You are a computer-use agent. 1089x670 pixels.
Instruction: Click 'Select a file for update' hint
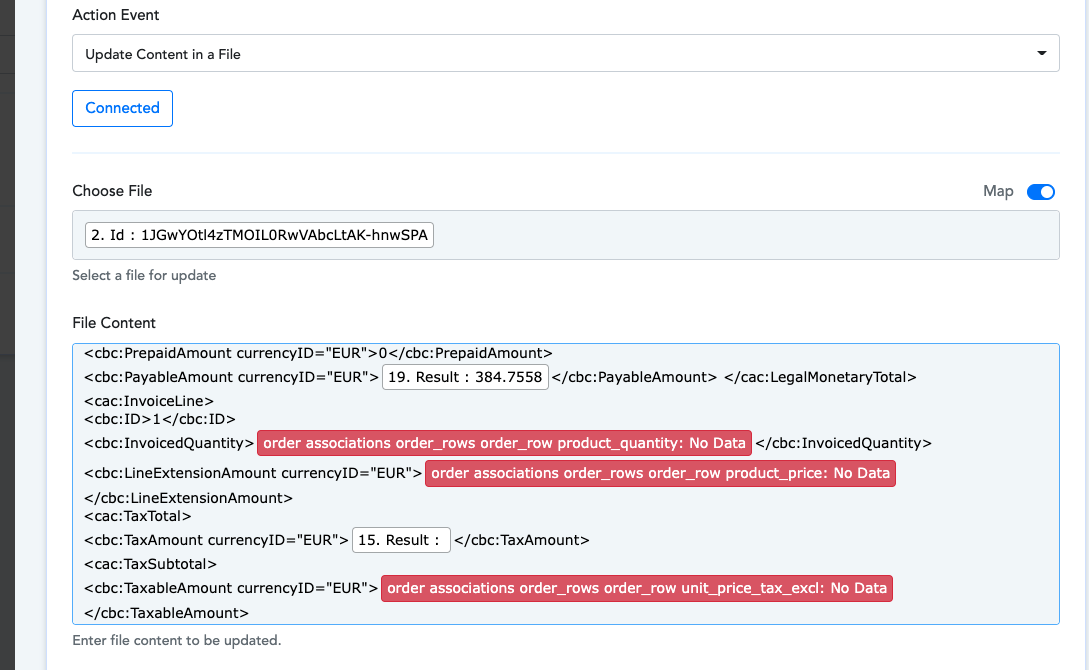(144, 276)
